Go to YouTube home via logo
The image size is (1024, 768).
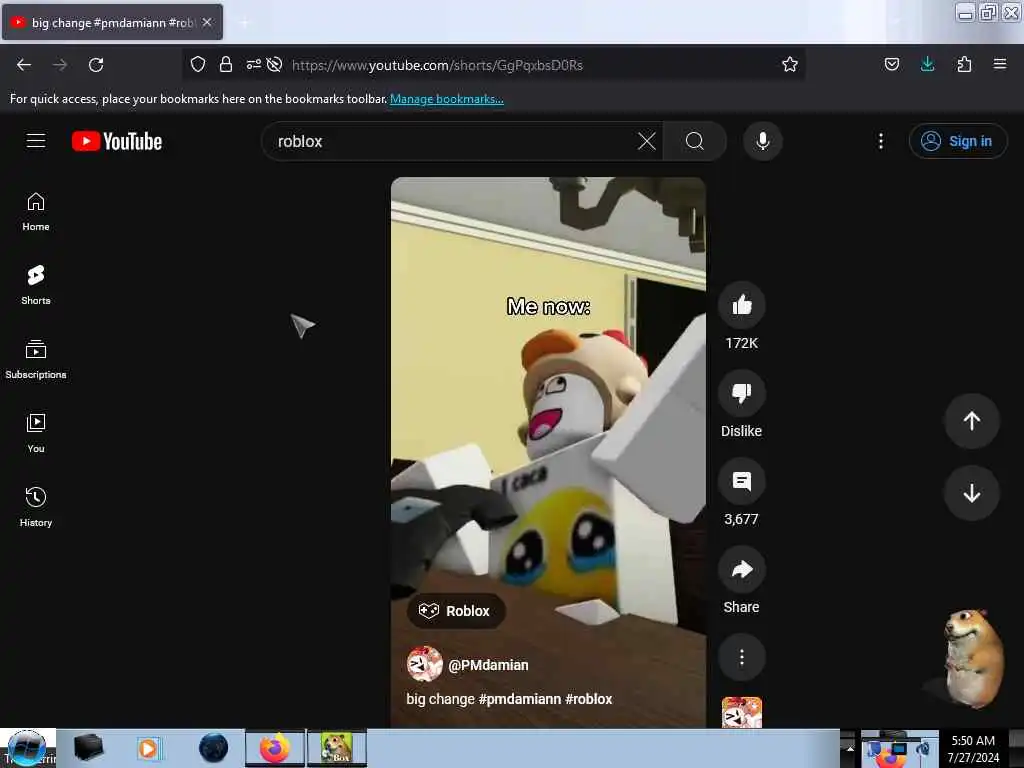click(117, 141)
